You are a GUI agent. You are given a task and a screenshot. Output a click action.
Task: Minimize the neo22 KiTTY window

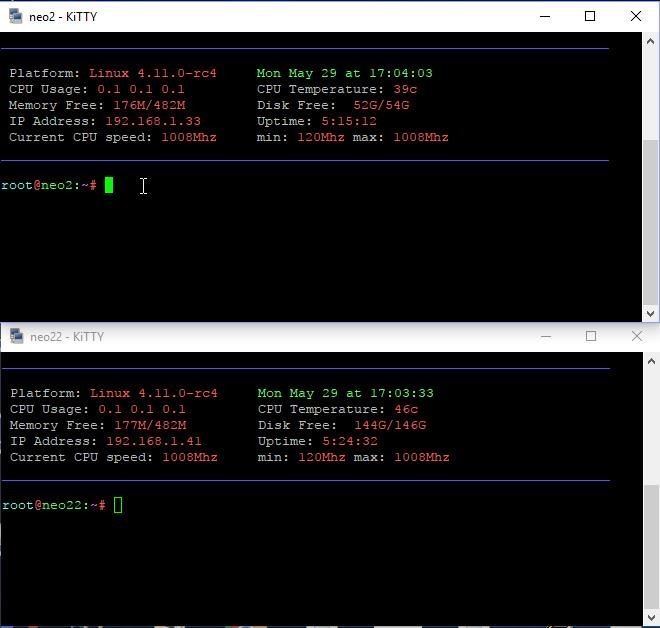click(545, 336)
